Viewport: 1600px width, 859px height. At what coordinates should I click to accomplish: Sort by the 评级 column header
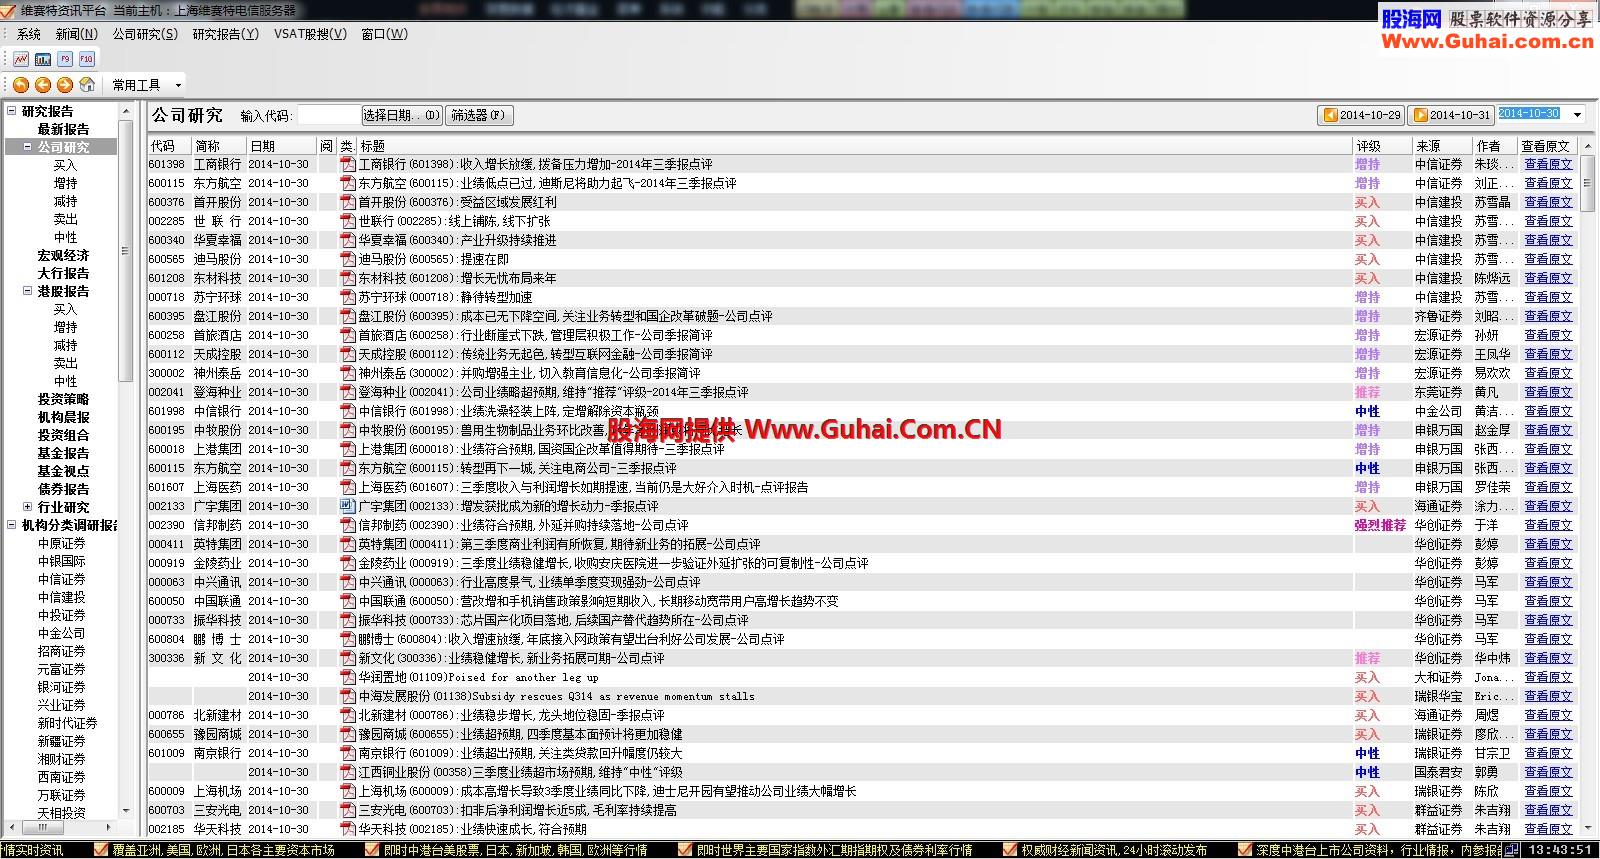coord(1382,146)
